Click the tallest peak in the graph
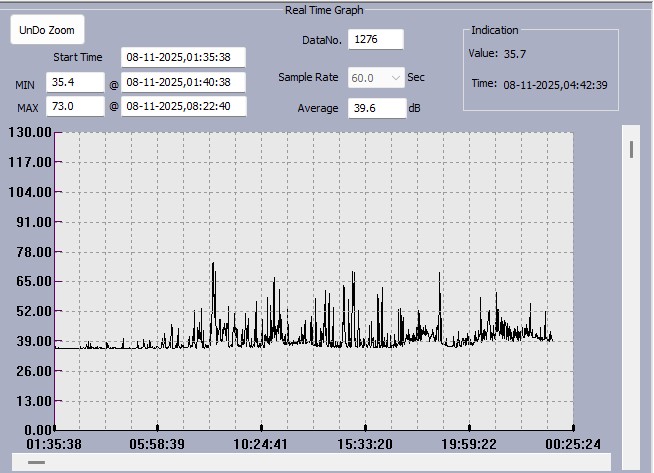 click(213, 264)
